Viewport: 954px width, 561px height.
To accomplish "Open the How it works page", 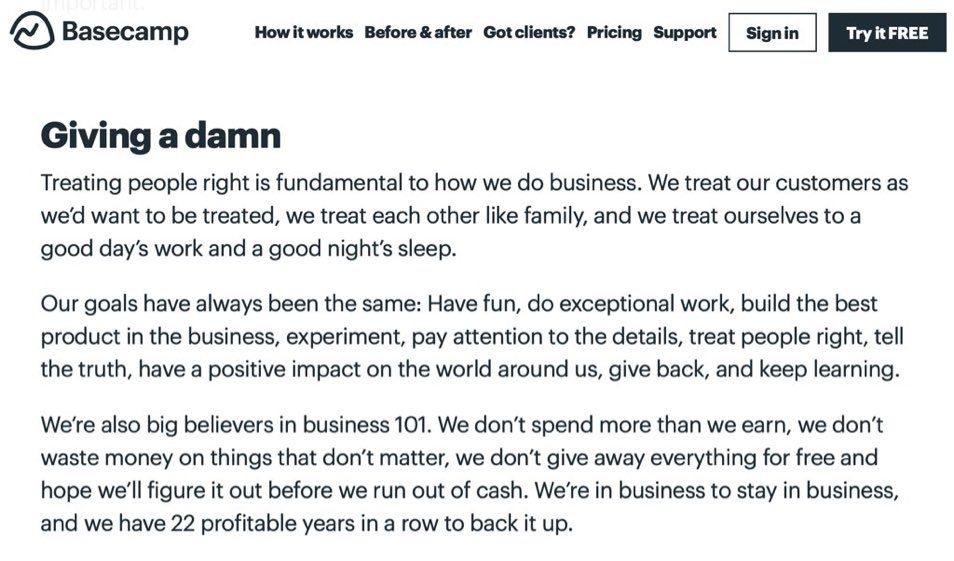I will pos(303,32).
